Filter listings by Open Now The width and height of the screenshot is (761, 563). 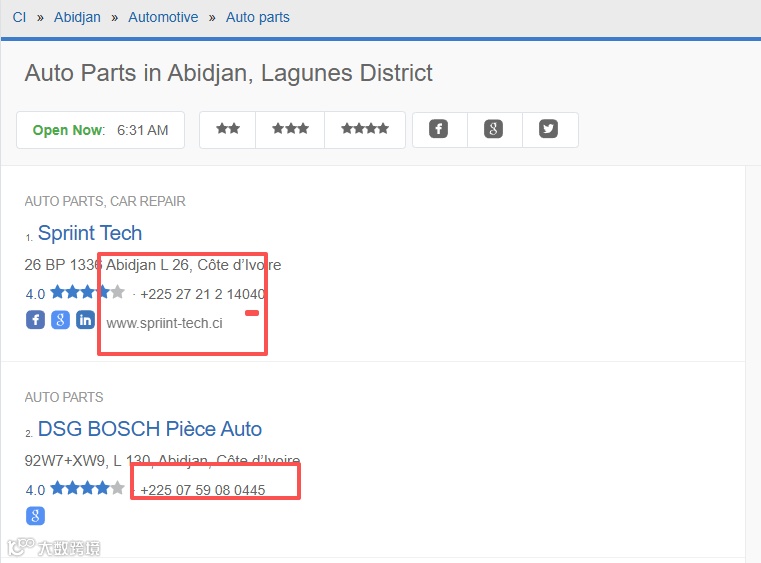coord(100,130)
